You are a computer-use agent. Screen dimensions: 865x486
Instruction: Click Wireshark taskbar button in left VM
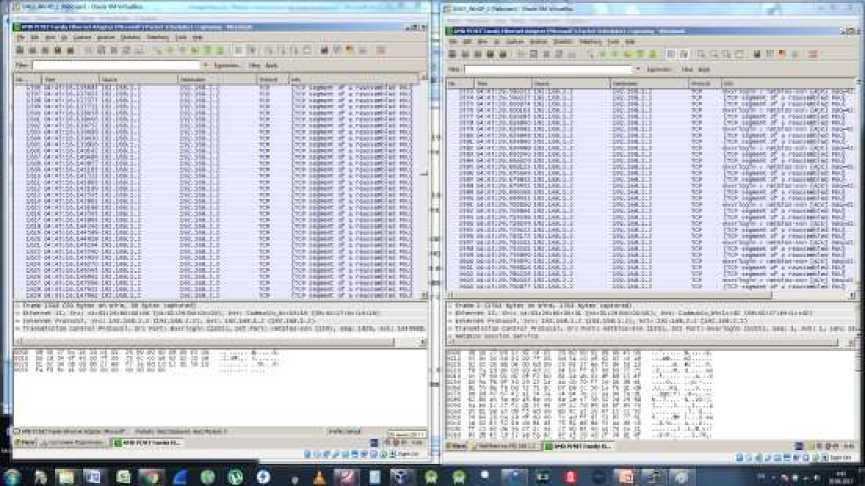(148, 443)
